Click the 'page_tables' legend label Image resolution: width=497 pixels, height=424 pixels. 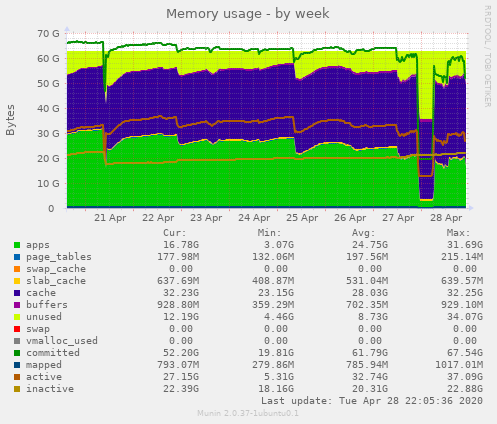(59, 257)
